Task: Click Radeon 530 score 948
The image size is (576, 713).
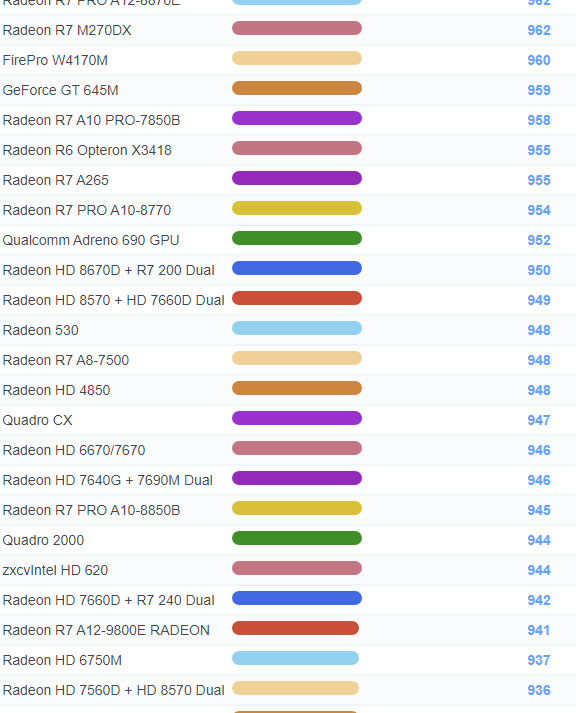Action: 539,330
